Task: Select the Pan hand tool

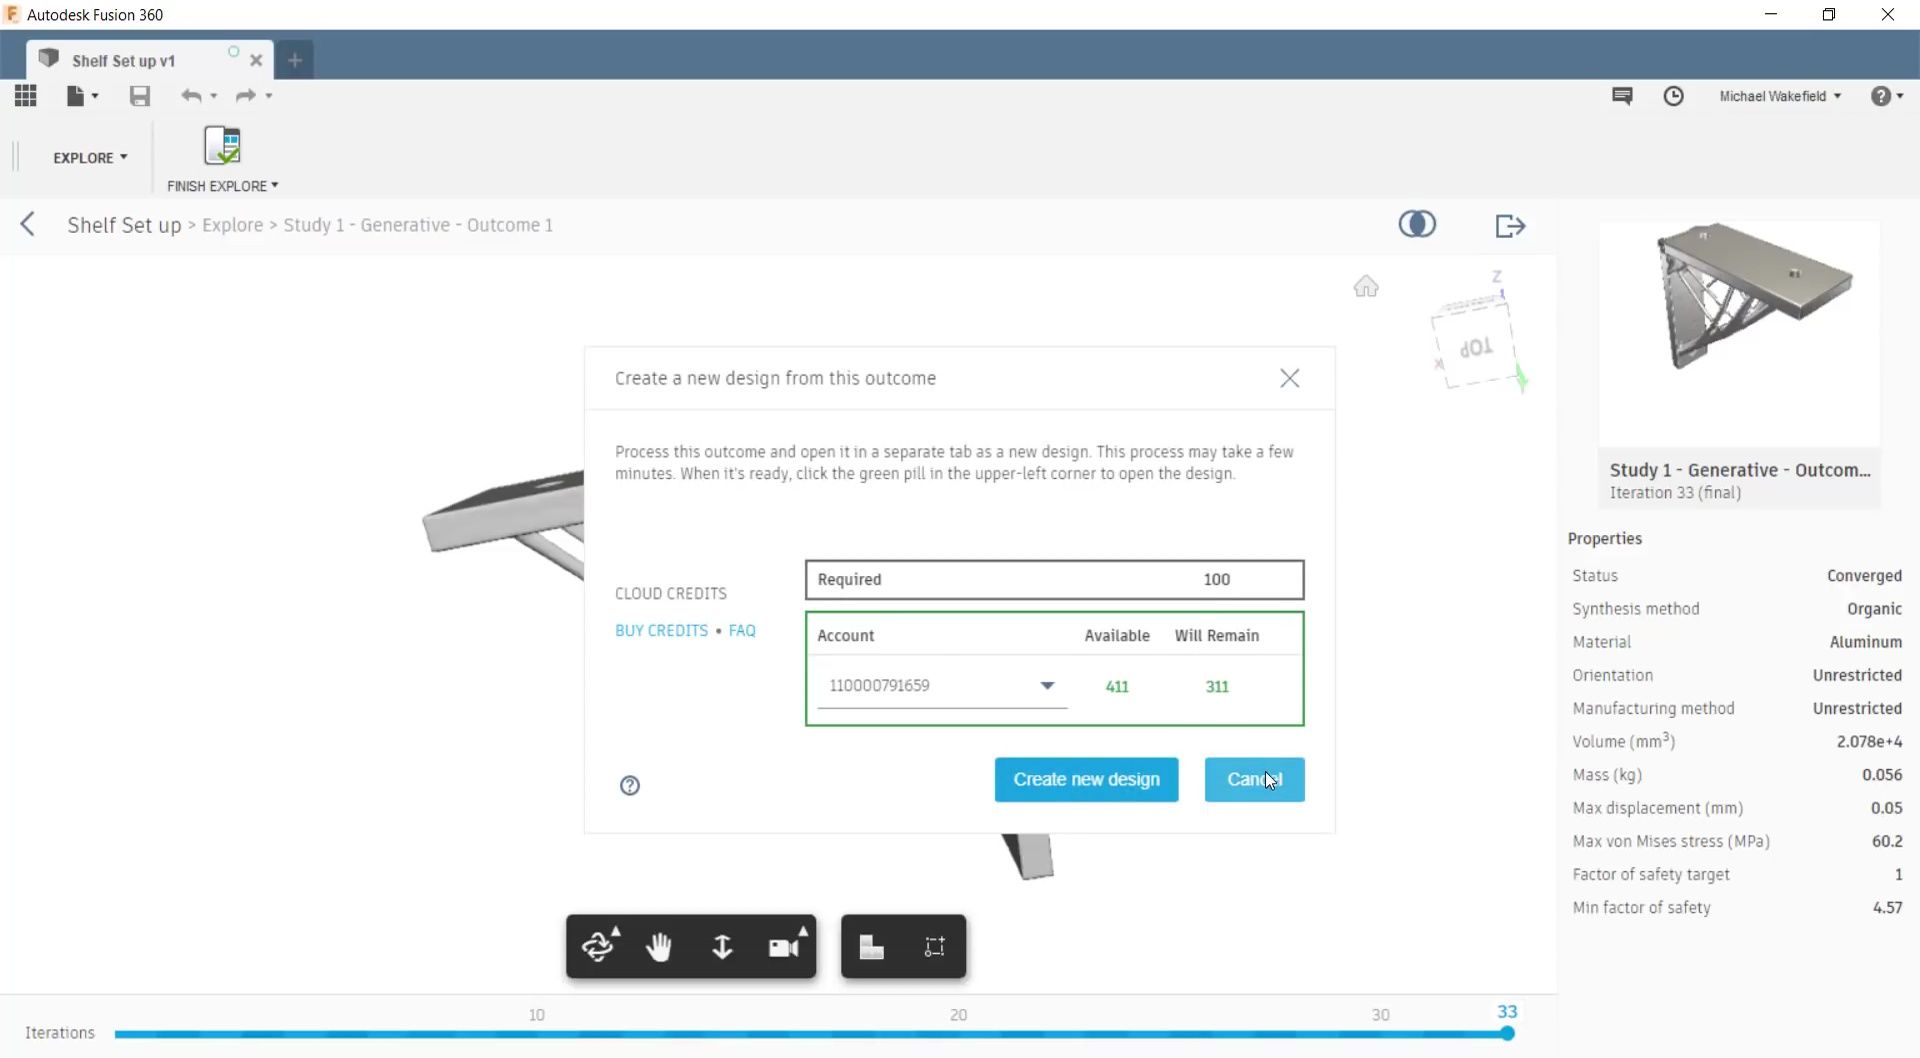Action: click(x=659, y=947)
